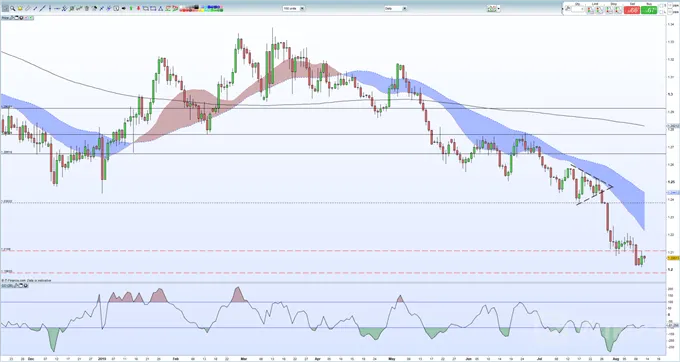Open the drawing color palette
680x362 pixels.
point(201,8)
